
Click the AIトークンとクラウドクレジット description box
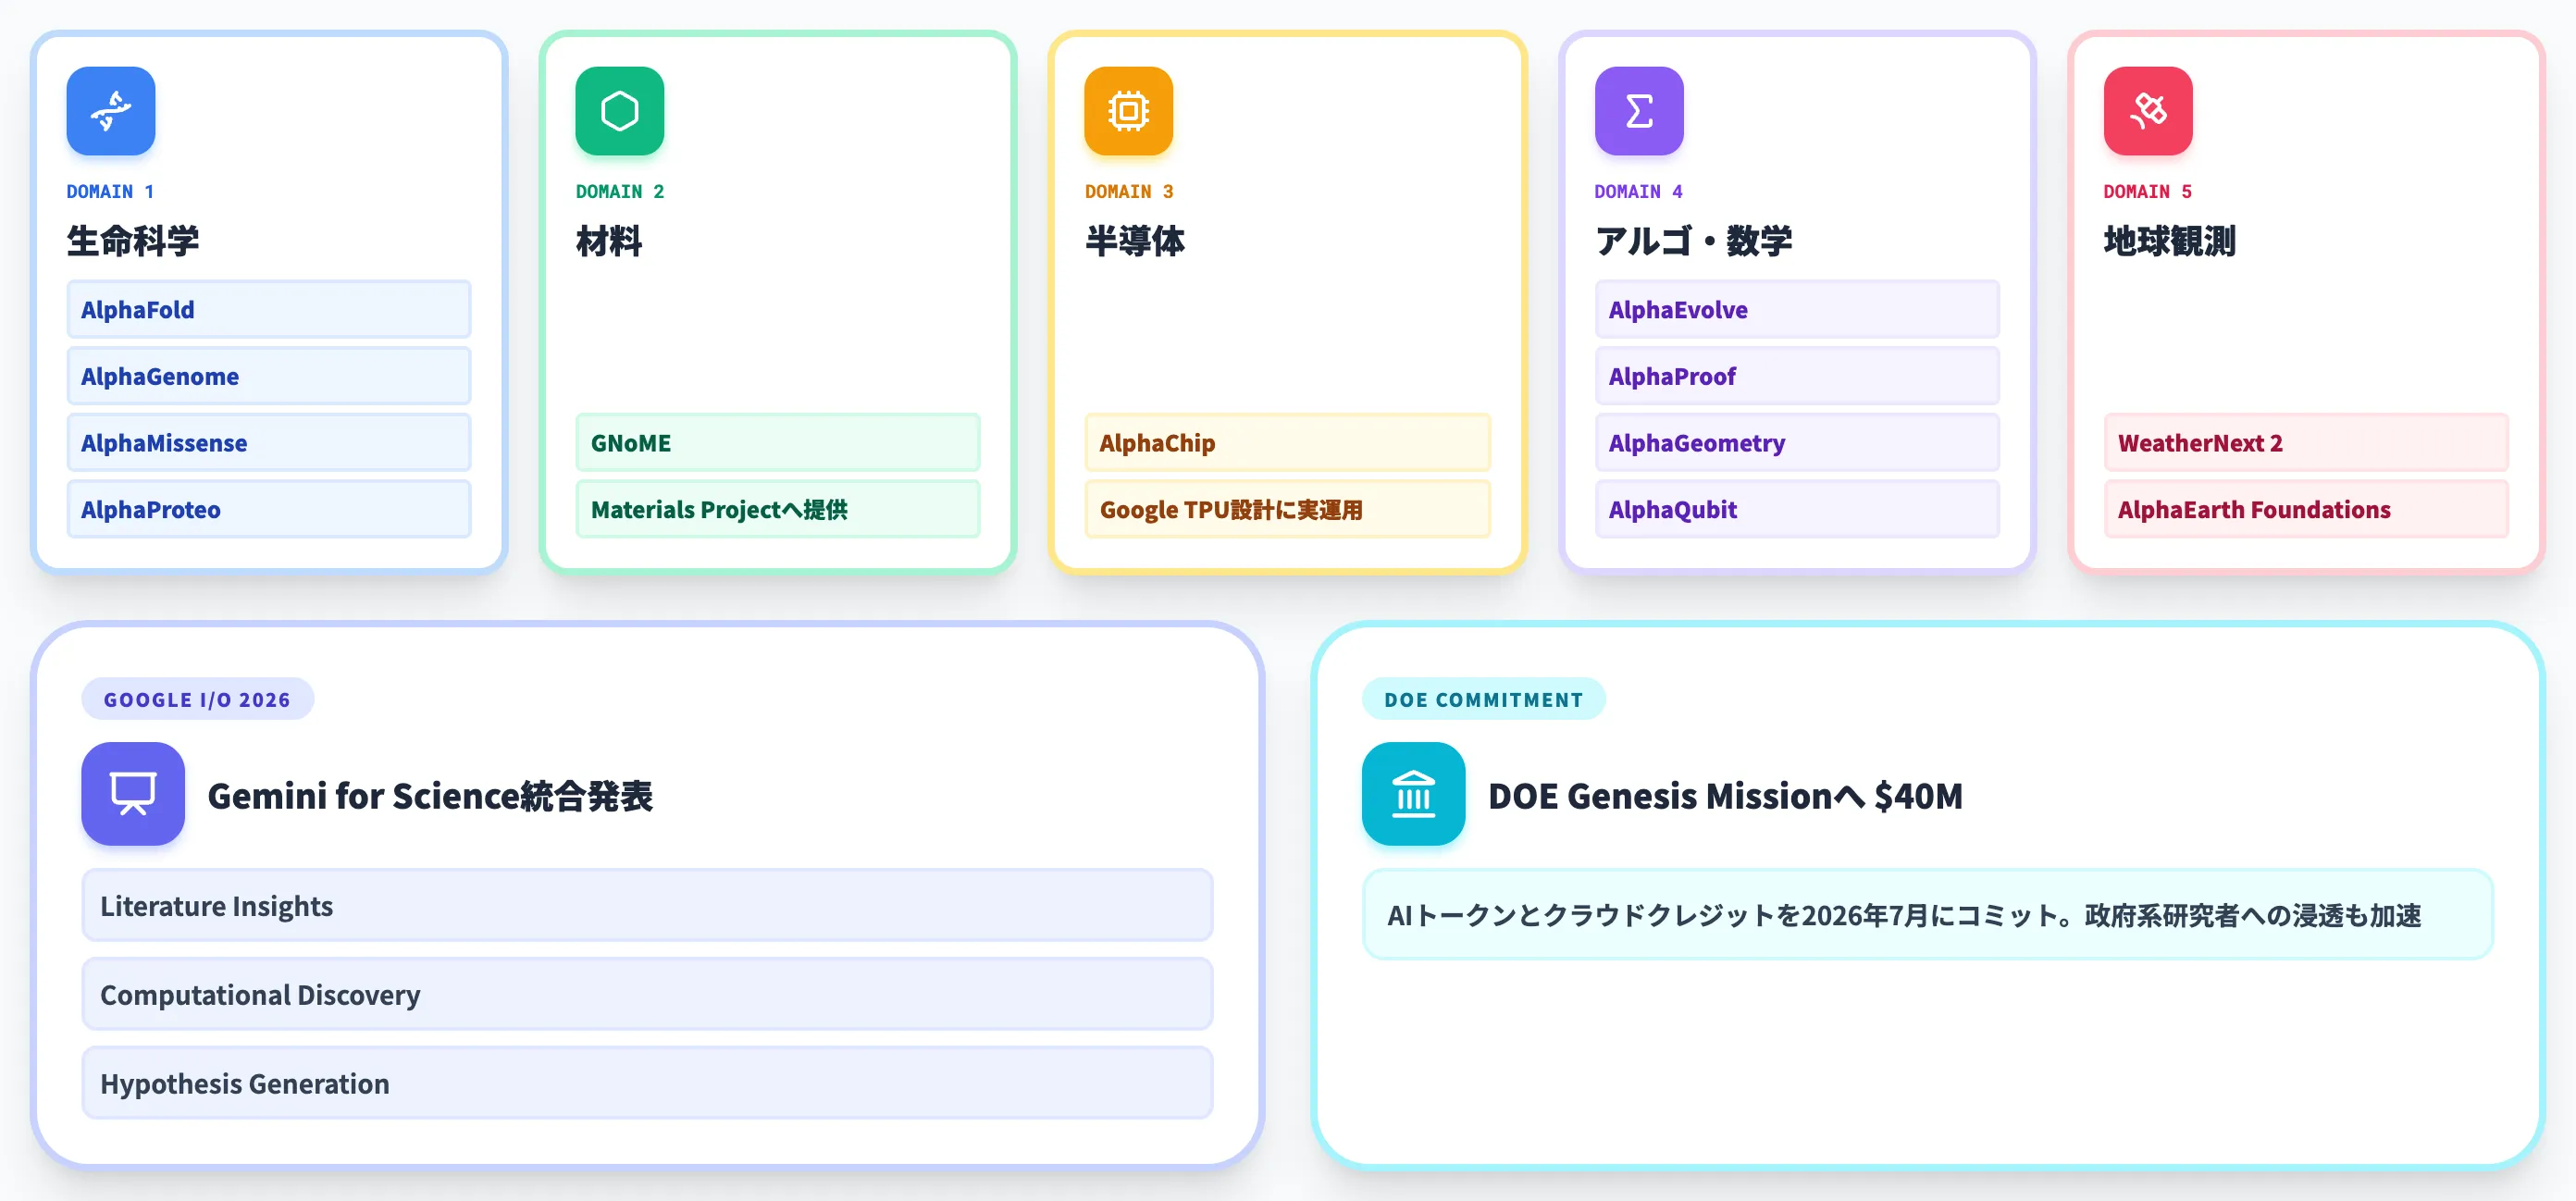(1927, 914)
